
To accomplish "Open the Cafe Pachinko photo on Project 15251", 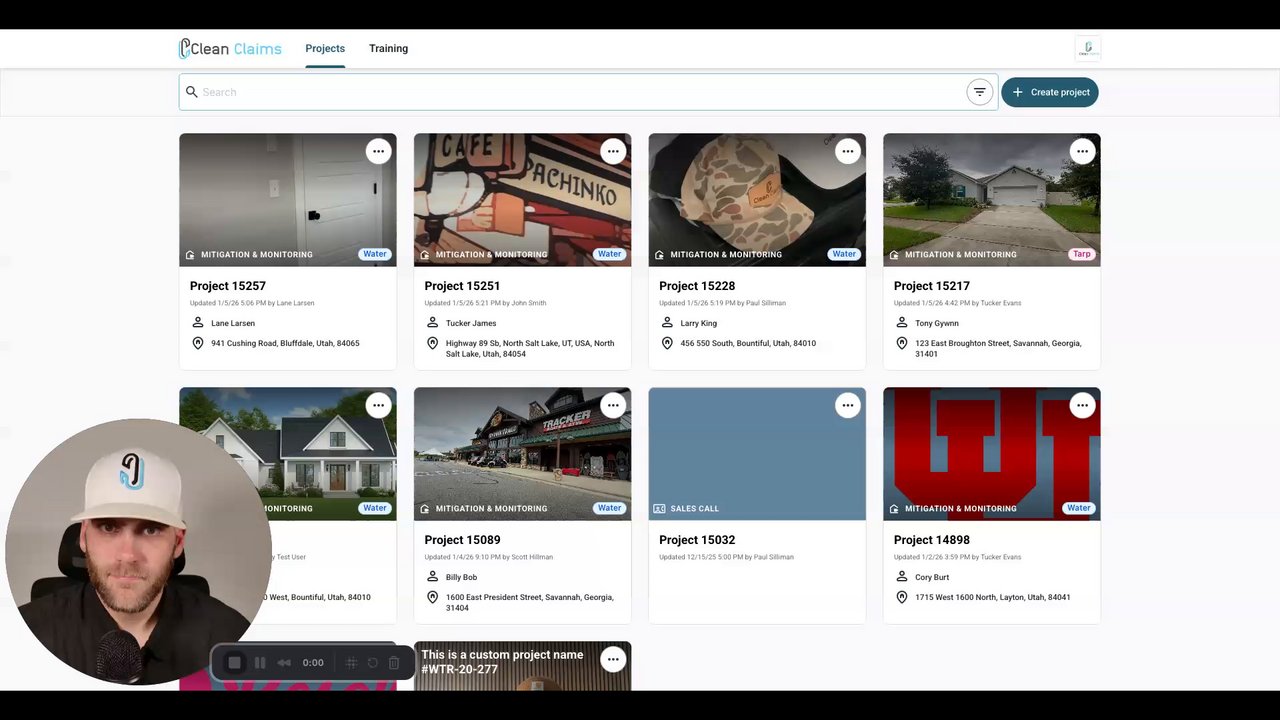I will (522, 200).
